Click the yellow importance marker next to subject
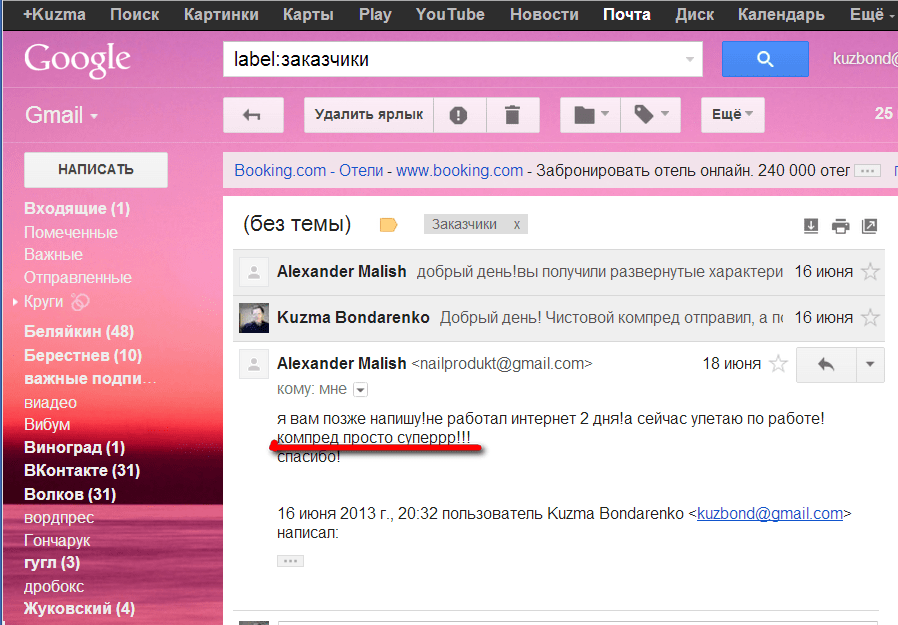This screenshot has height=625, width=898. click(388, 225)
